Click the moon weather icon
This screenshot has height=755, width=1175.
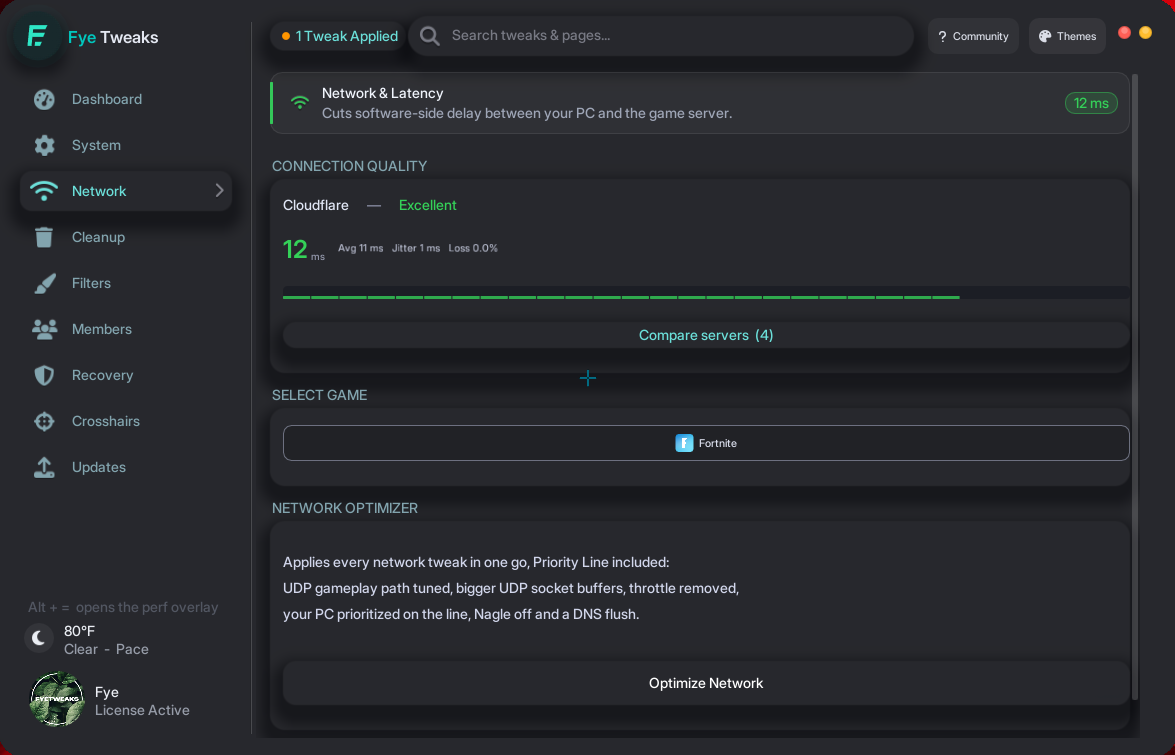[x=39, y=638]
